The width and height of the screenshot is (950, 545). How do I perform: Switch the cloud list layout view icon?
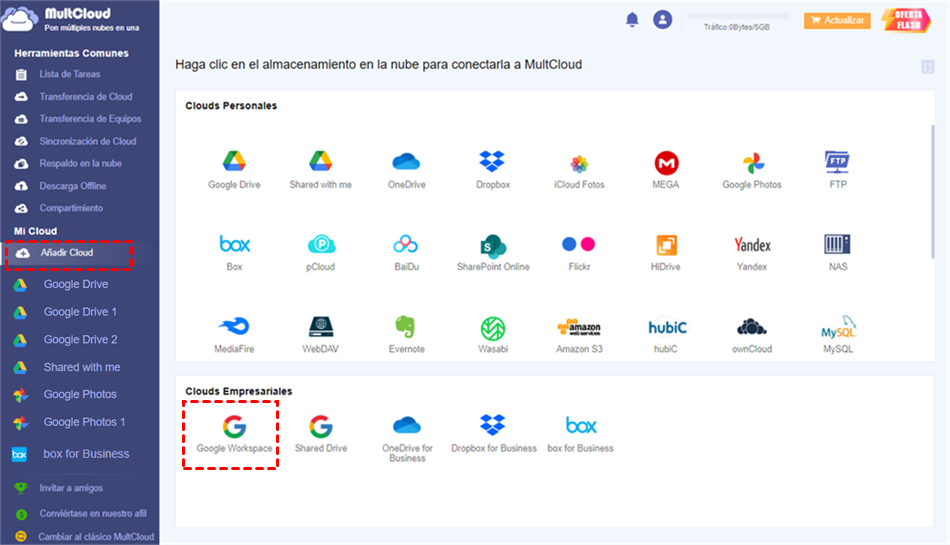928,67
